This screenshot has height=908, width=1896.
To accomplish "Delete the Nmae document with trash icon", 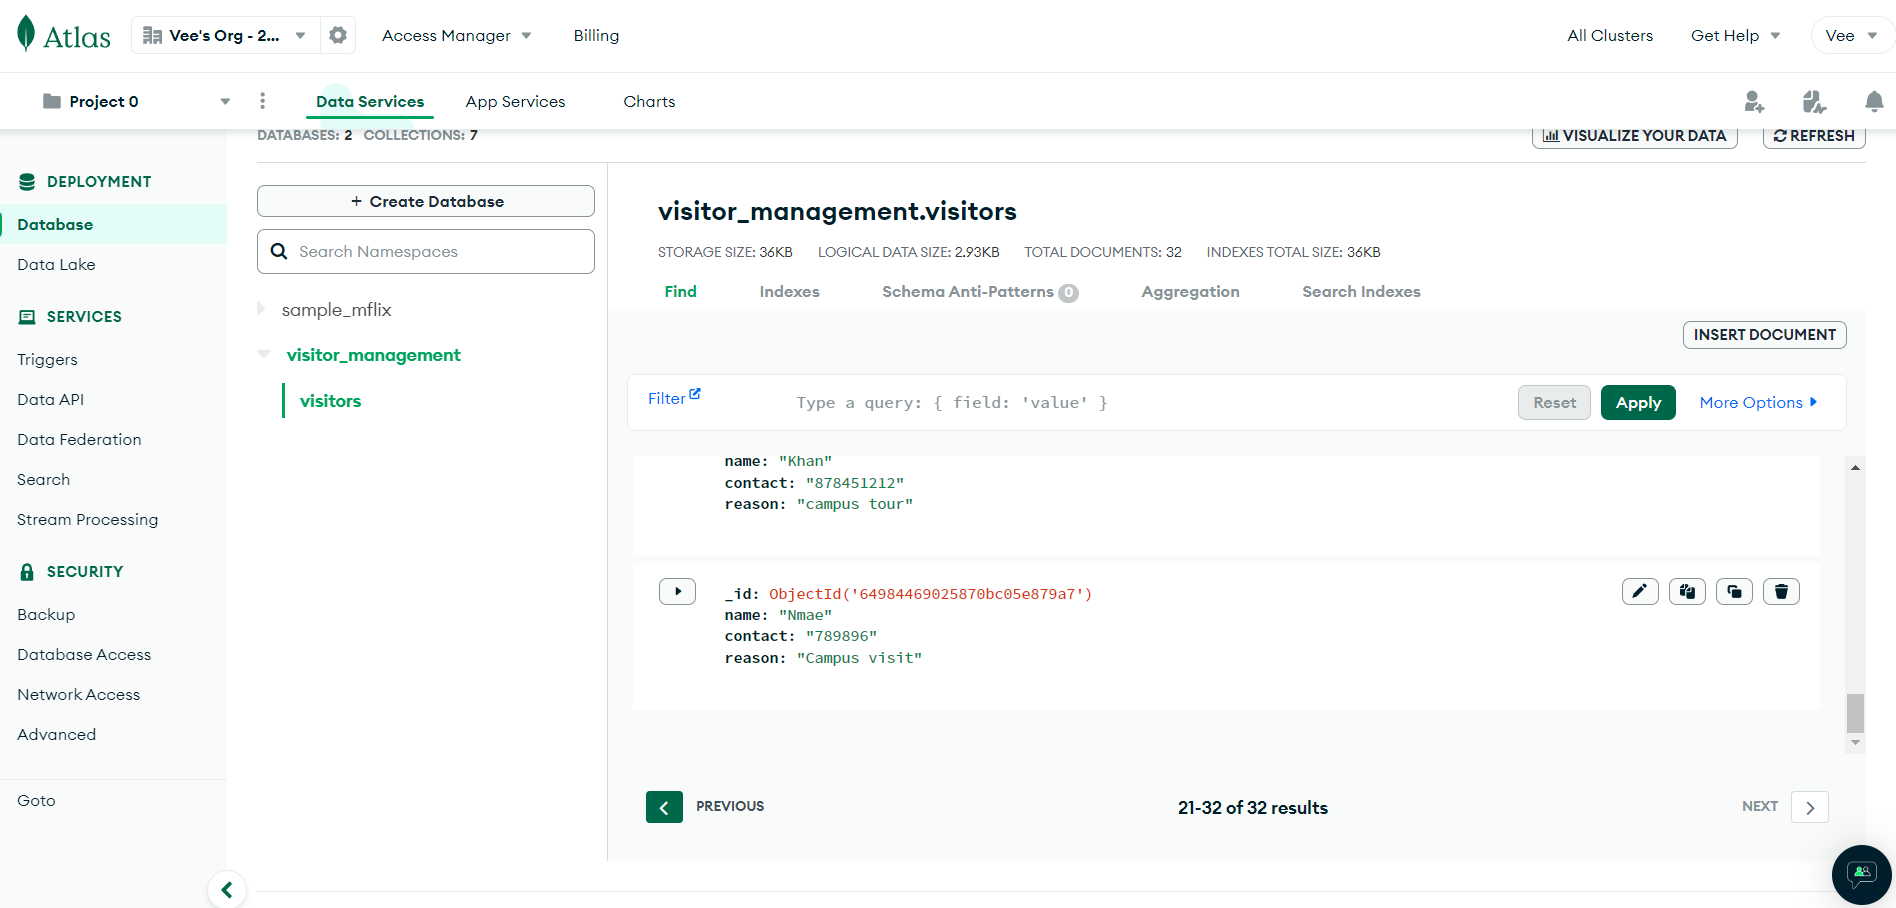I will click(x=1781, y=592).
